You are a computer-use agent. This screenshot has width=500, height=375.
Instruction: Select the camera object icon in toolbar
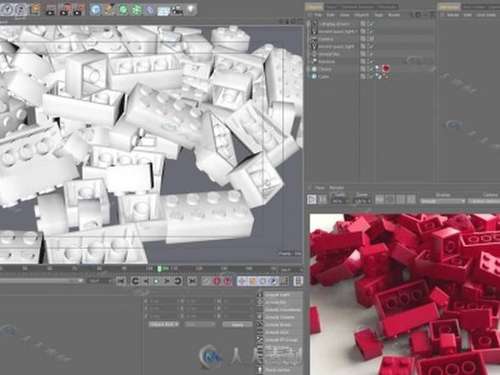(177, 10)
